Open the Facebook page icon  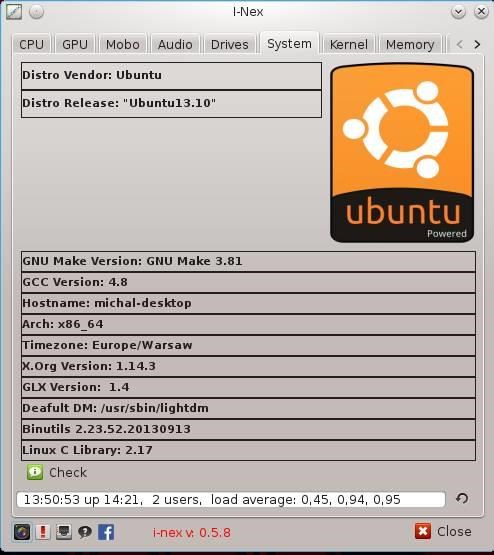coord(106,532)
